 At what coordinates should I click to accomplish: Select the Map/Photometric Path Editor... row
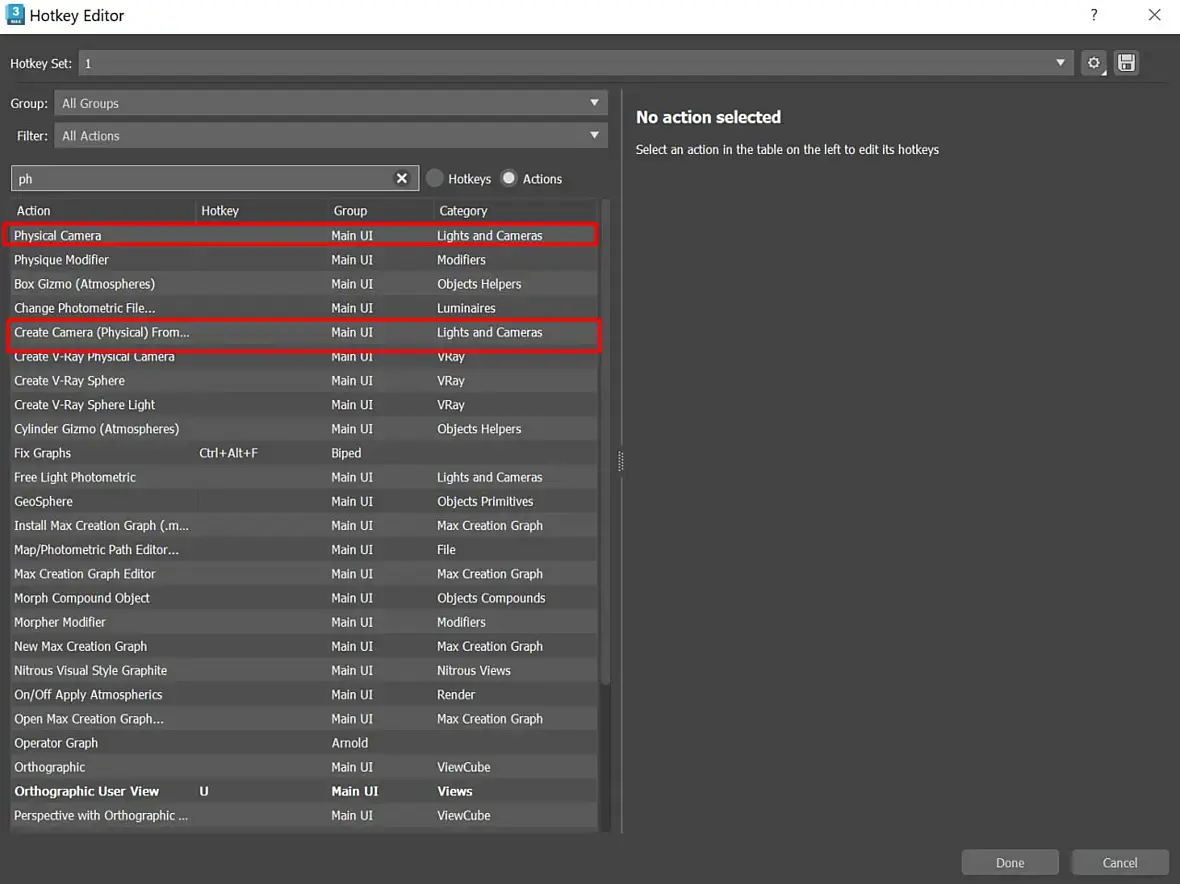pyautogui.click(x=304, y=549)
